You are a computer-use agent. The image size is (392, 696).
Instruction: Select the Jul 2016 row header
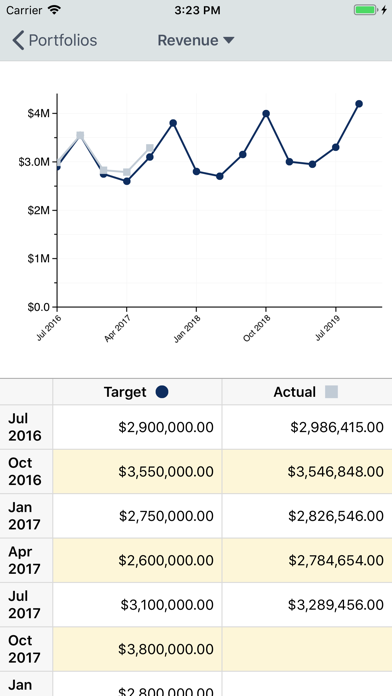tap(26, 427)
